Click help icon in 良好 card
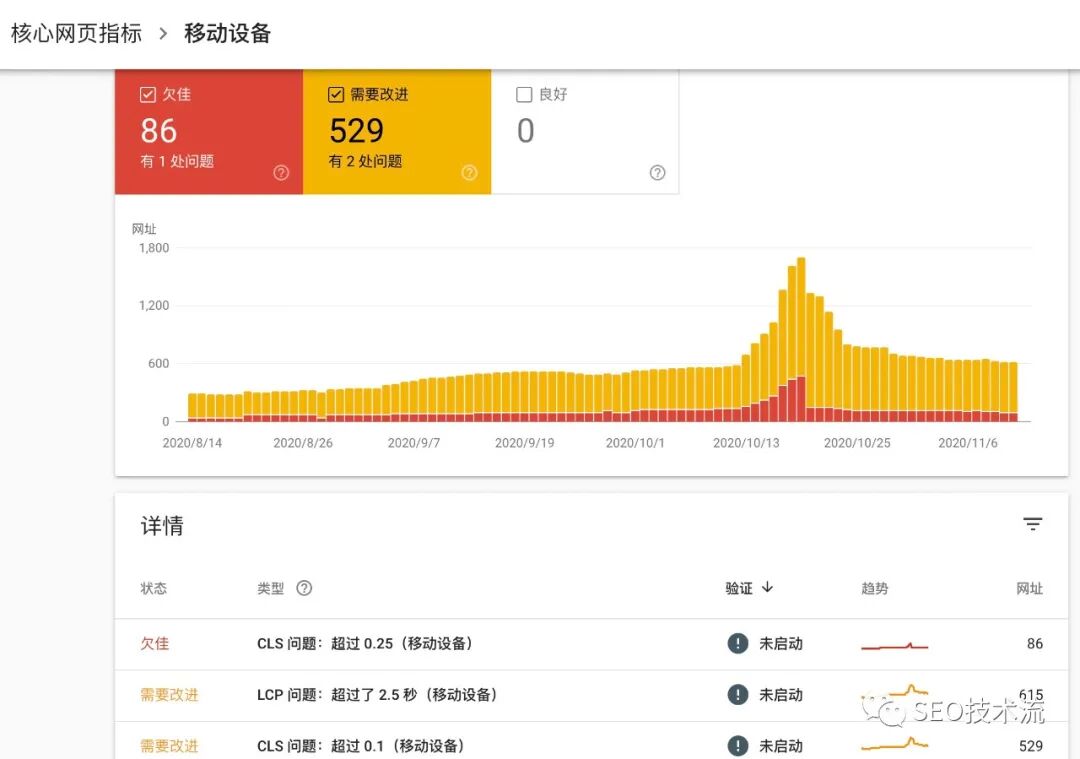Viewport: 1080px width, 759px height. 657,173
